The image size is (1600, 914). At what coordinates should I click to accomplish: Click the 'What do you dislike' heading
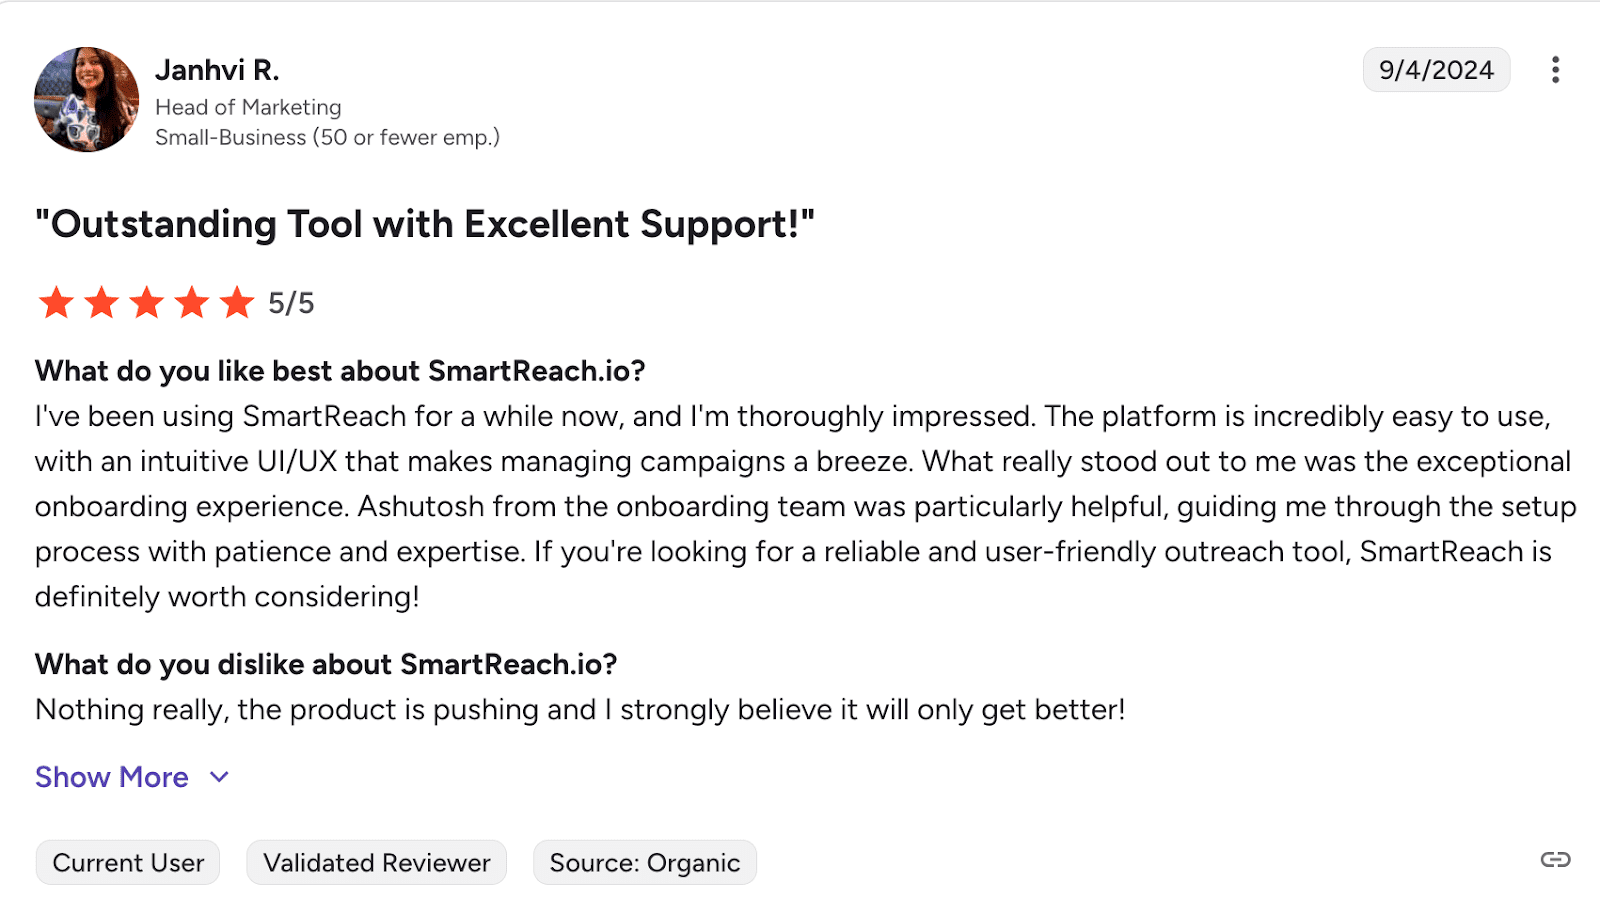pos(326,664)
